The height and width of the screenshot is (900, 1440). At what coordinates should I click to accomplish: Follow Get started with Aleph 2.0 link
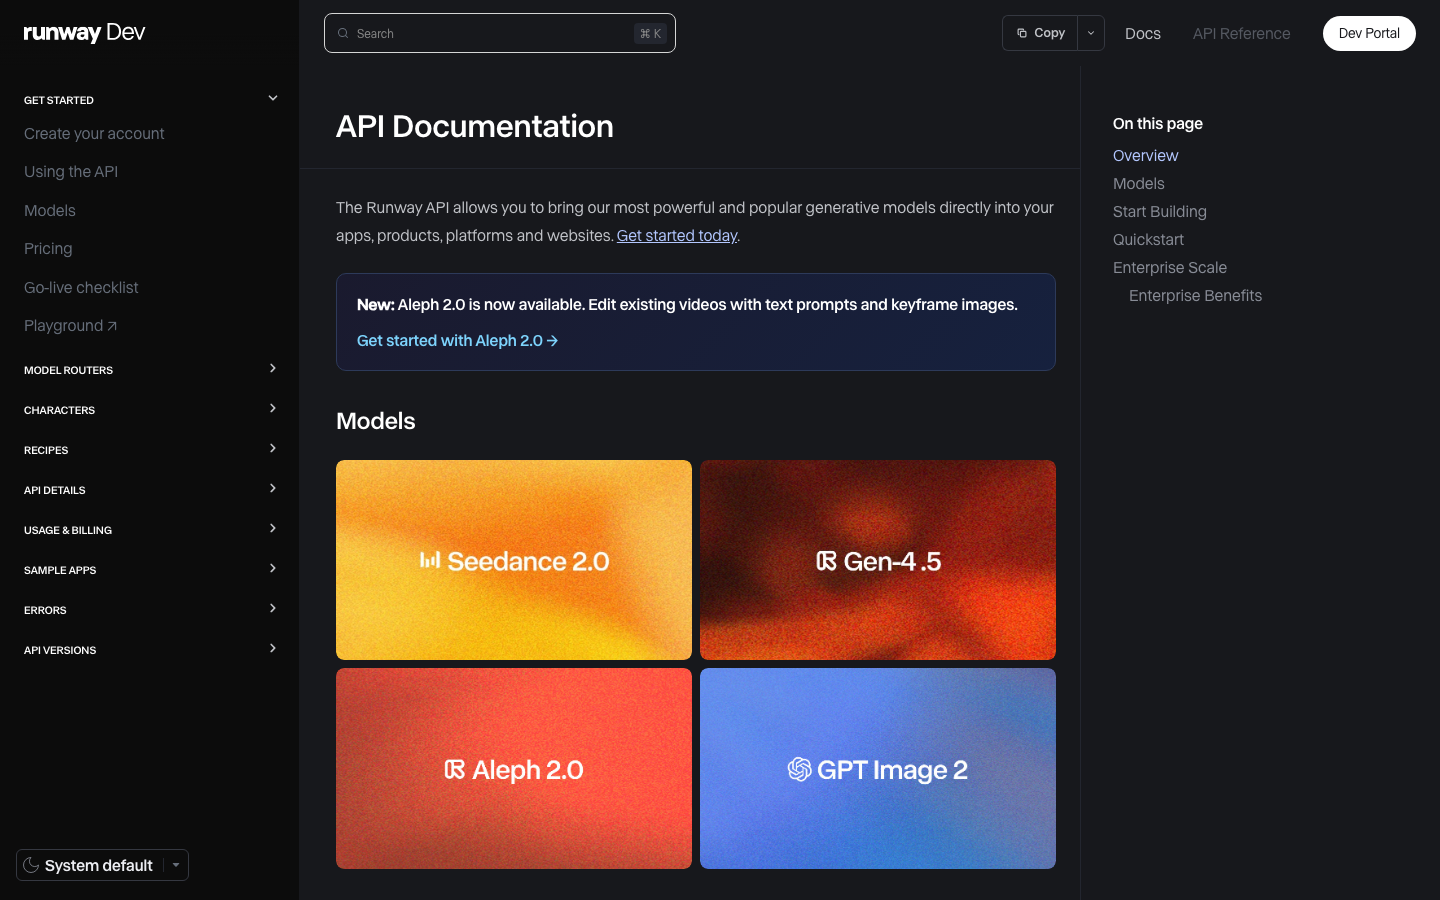(x=457, y=341)
